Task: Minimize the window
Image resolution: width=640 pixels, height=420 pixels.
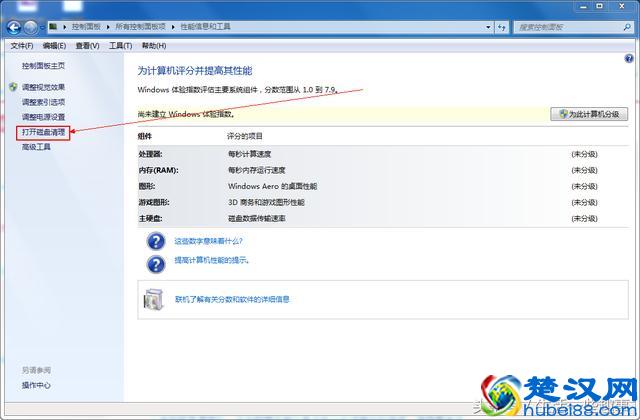Action: tap(583, 6)
